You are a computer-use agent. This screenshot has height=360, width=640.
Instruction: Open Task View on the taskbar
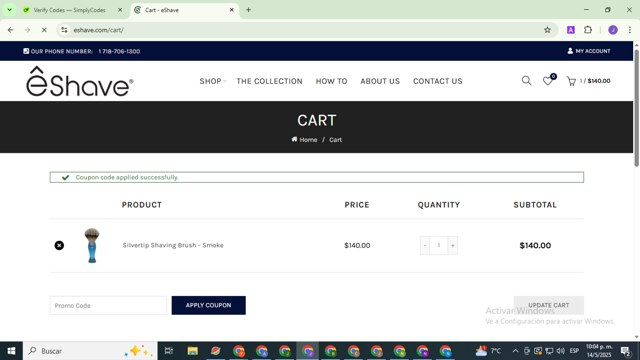coord(169,351)
